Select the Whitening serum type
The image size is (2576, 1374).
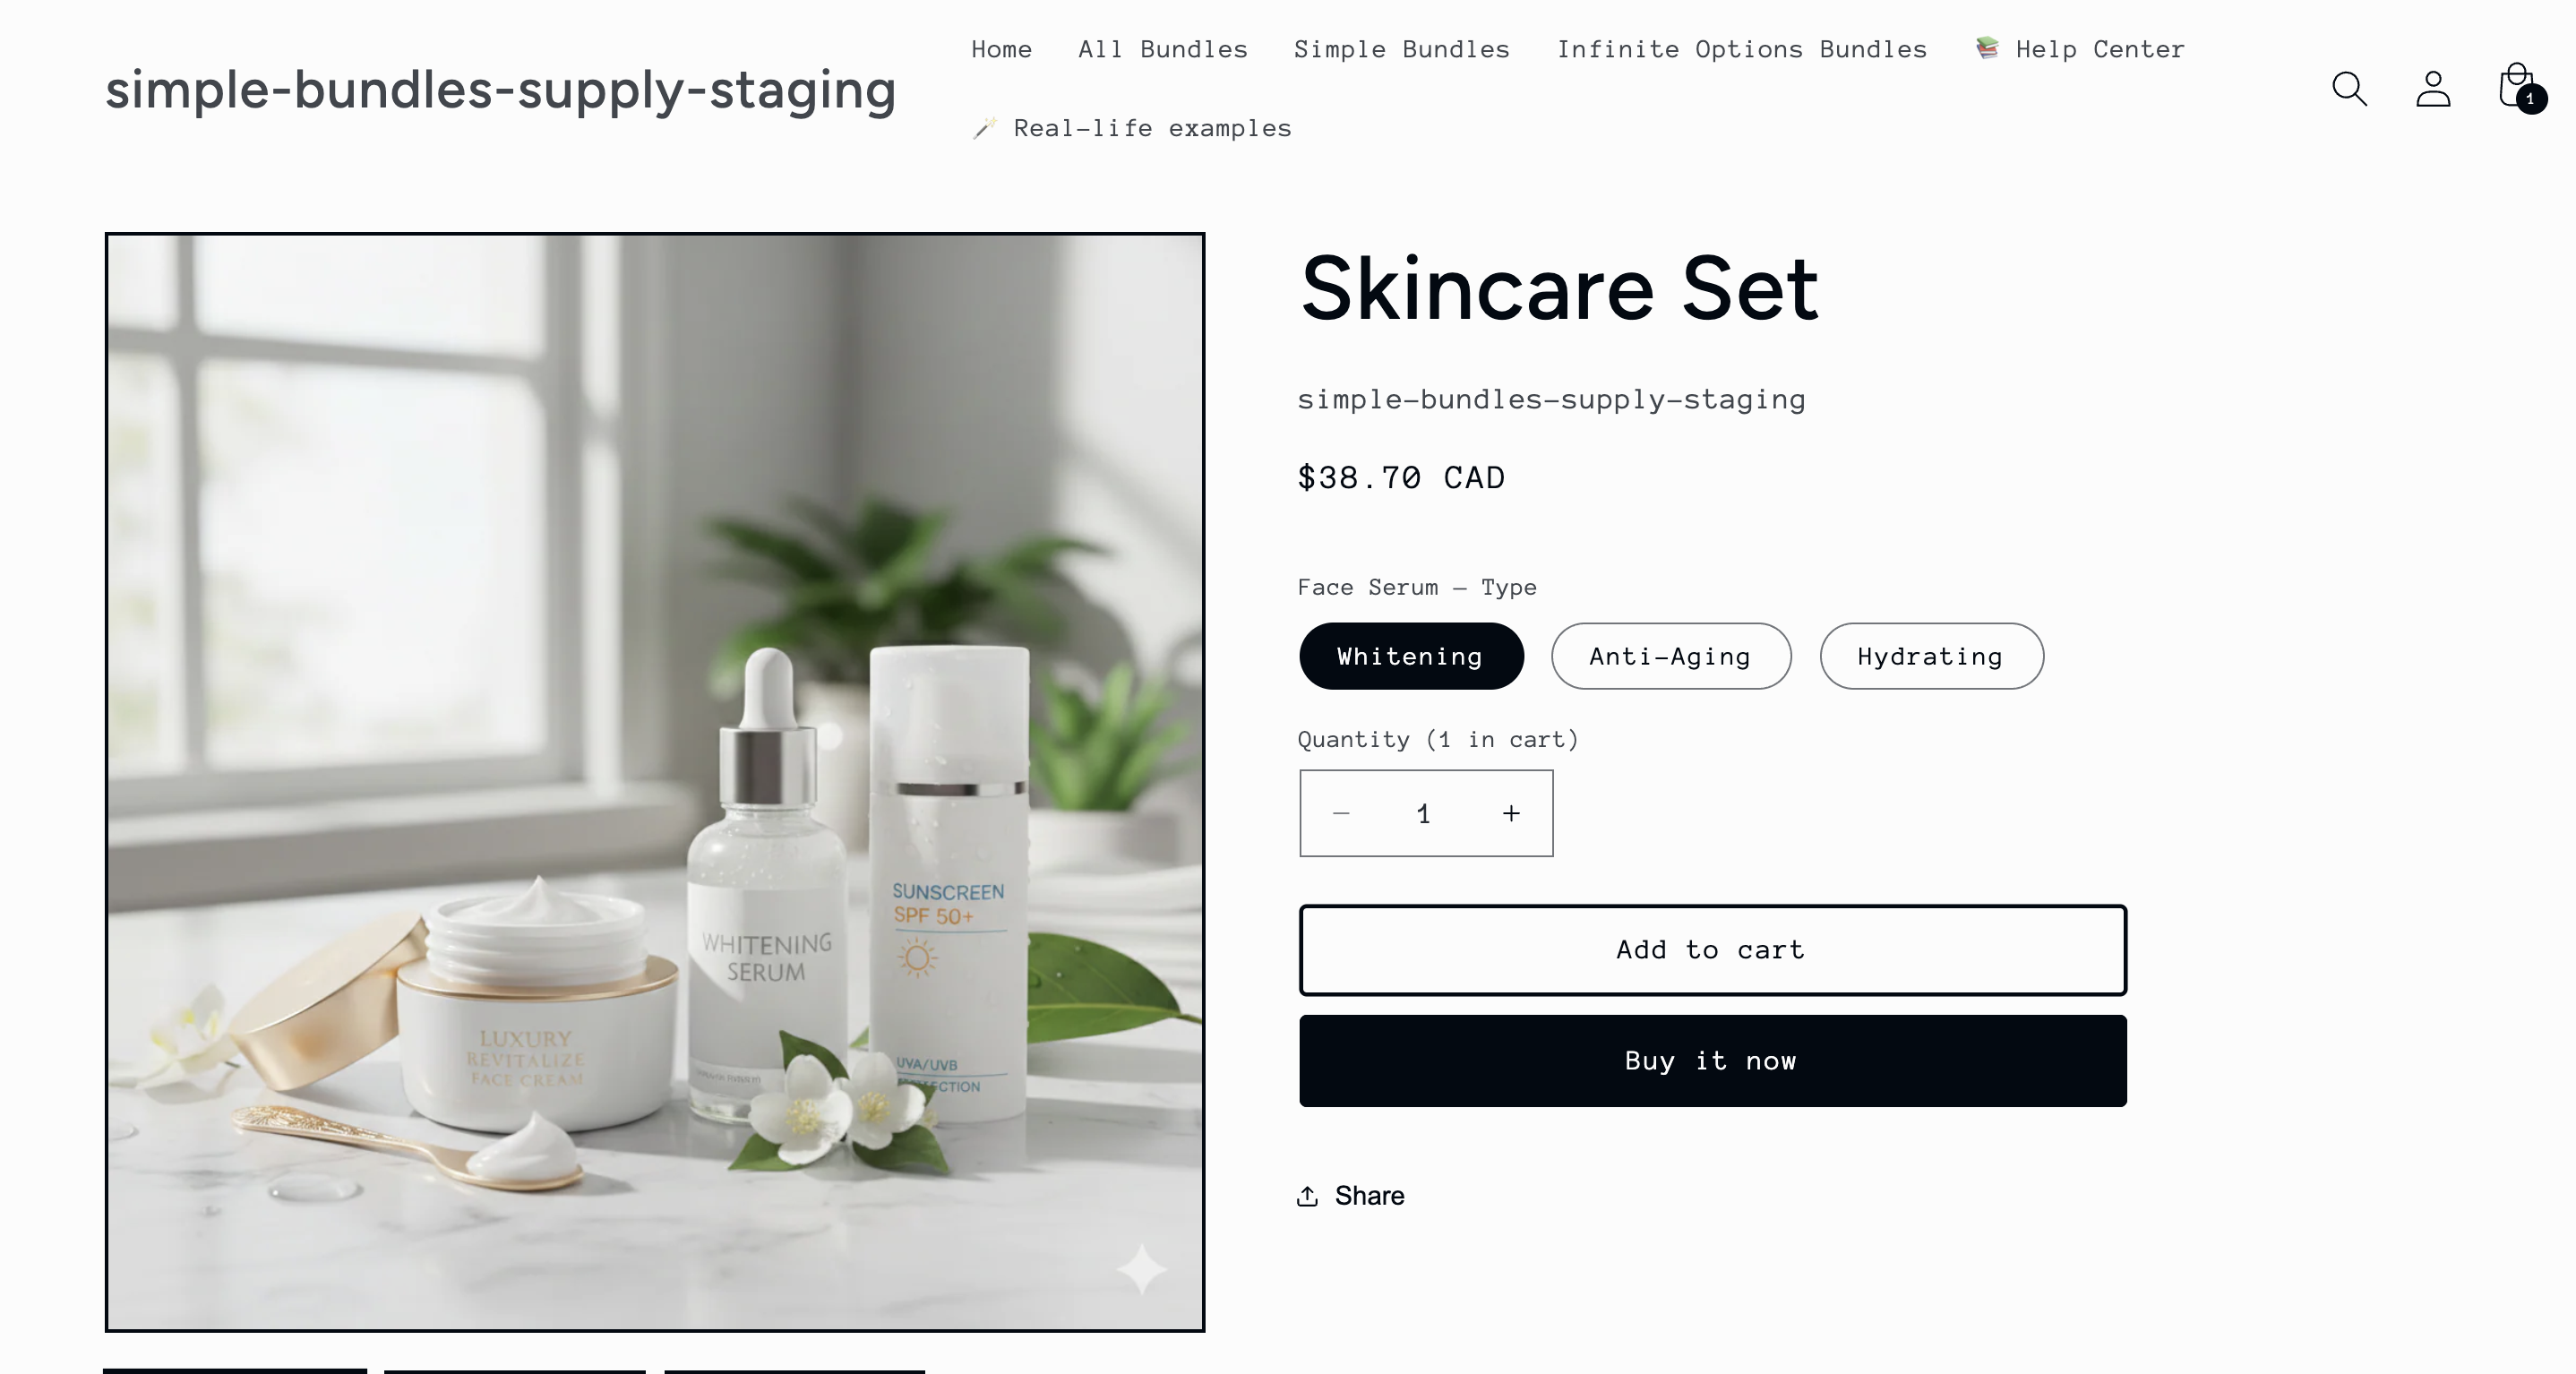pos(1411,656)
